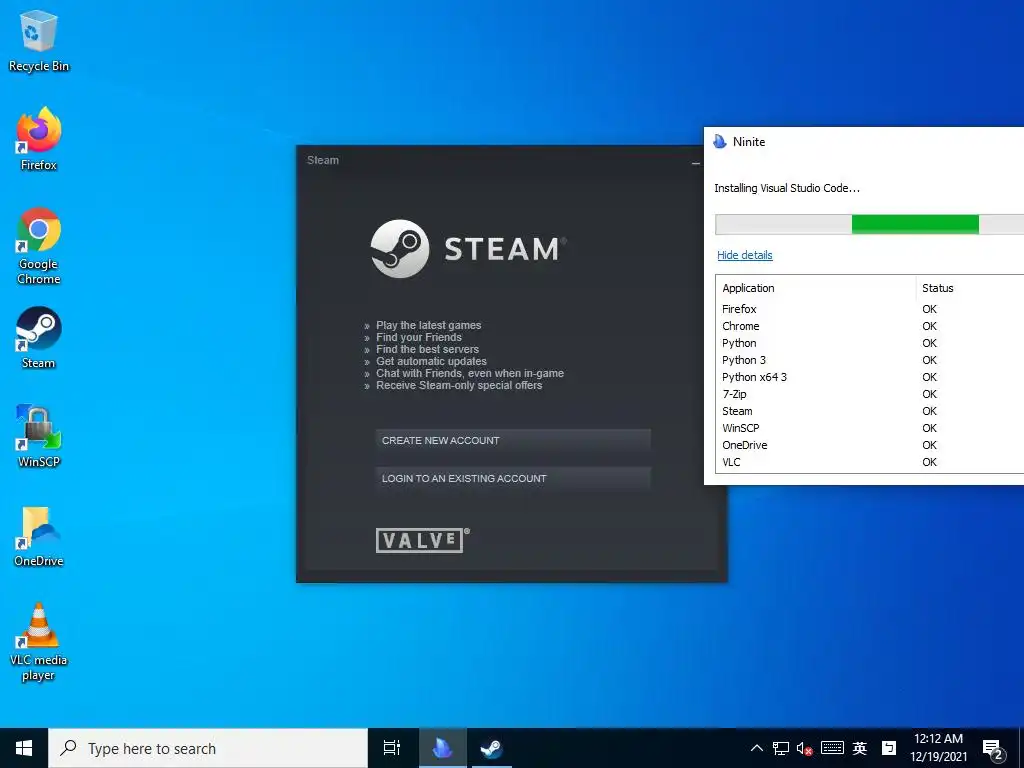Viewport: 1024px width, 768px height.
Task: Select the Chrome row in Ninite list
Action: 870,326
